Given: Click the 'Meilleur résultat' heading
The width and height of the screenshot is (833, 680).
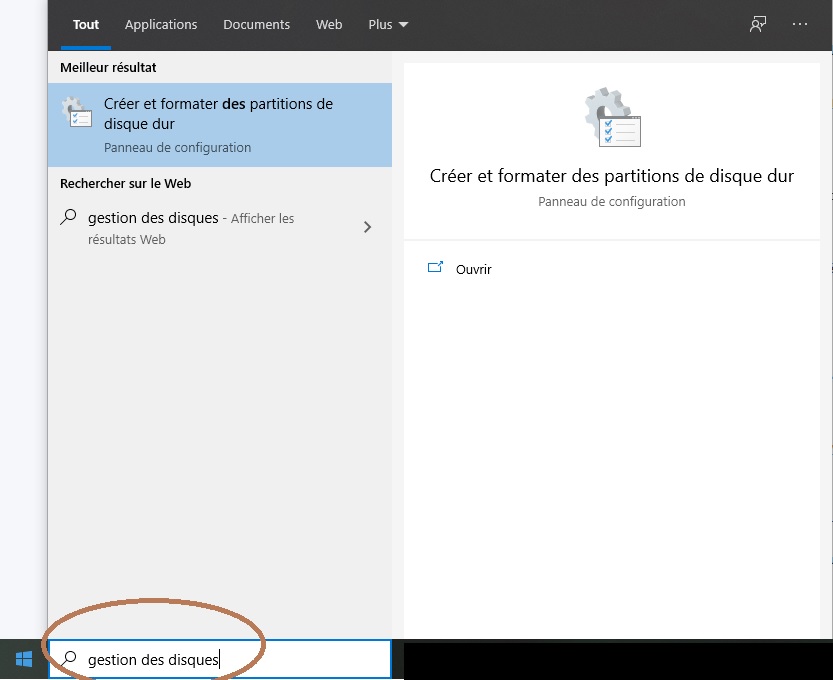Looking at the screenshot, I should (x=108, y=67).
